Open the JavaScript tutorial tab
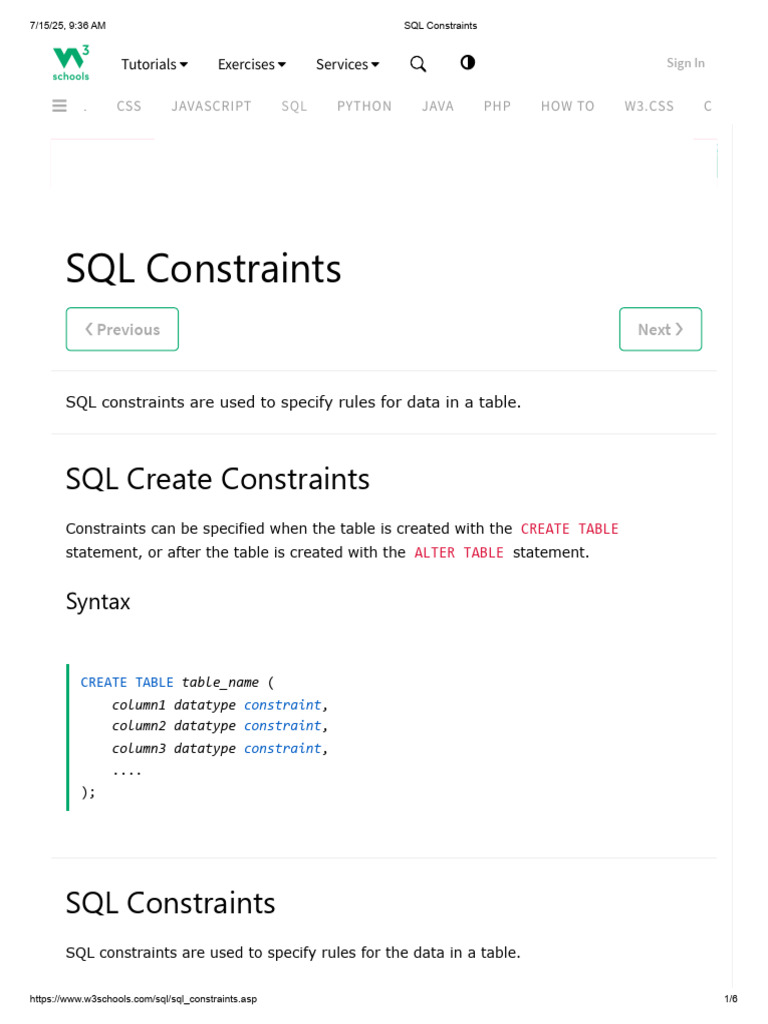 click(x=211, y=106)
